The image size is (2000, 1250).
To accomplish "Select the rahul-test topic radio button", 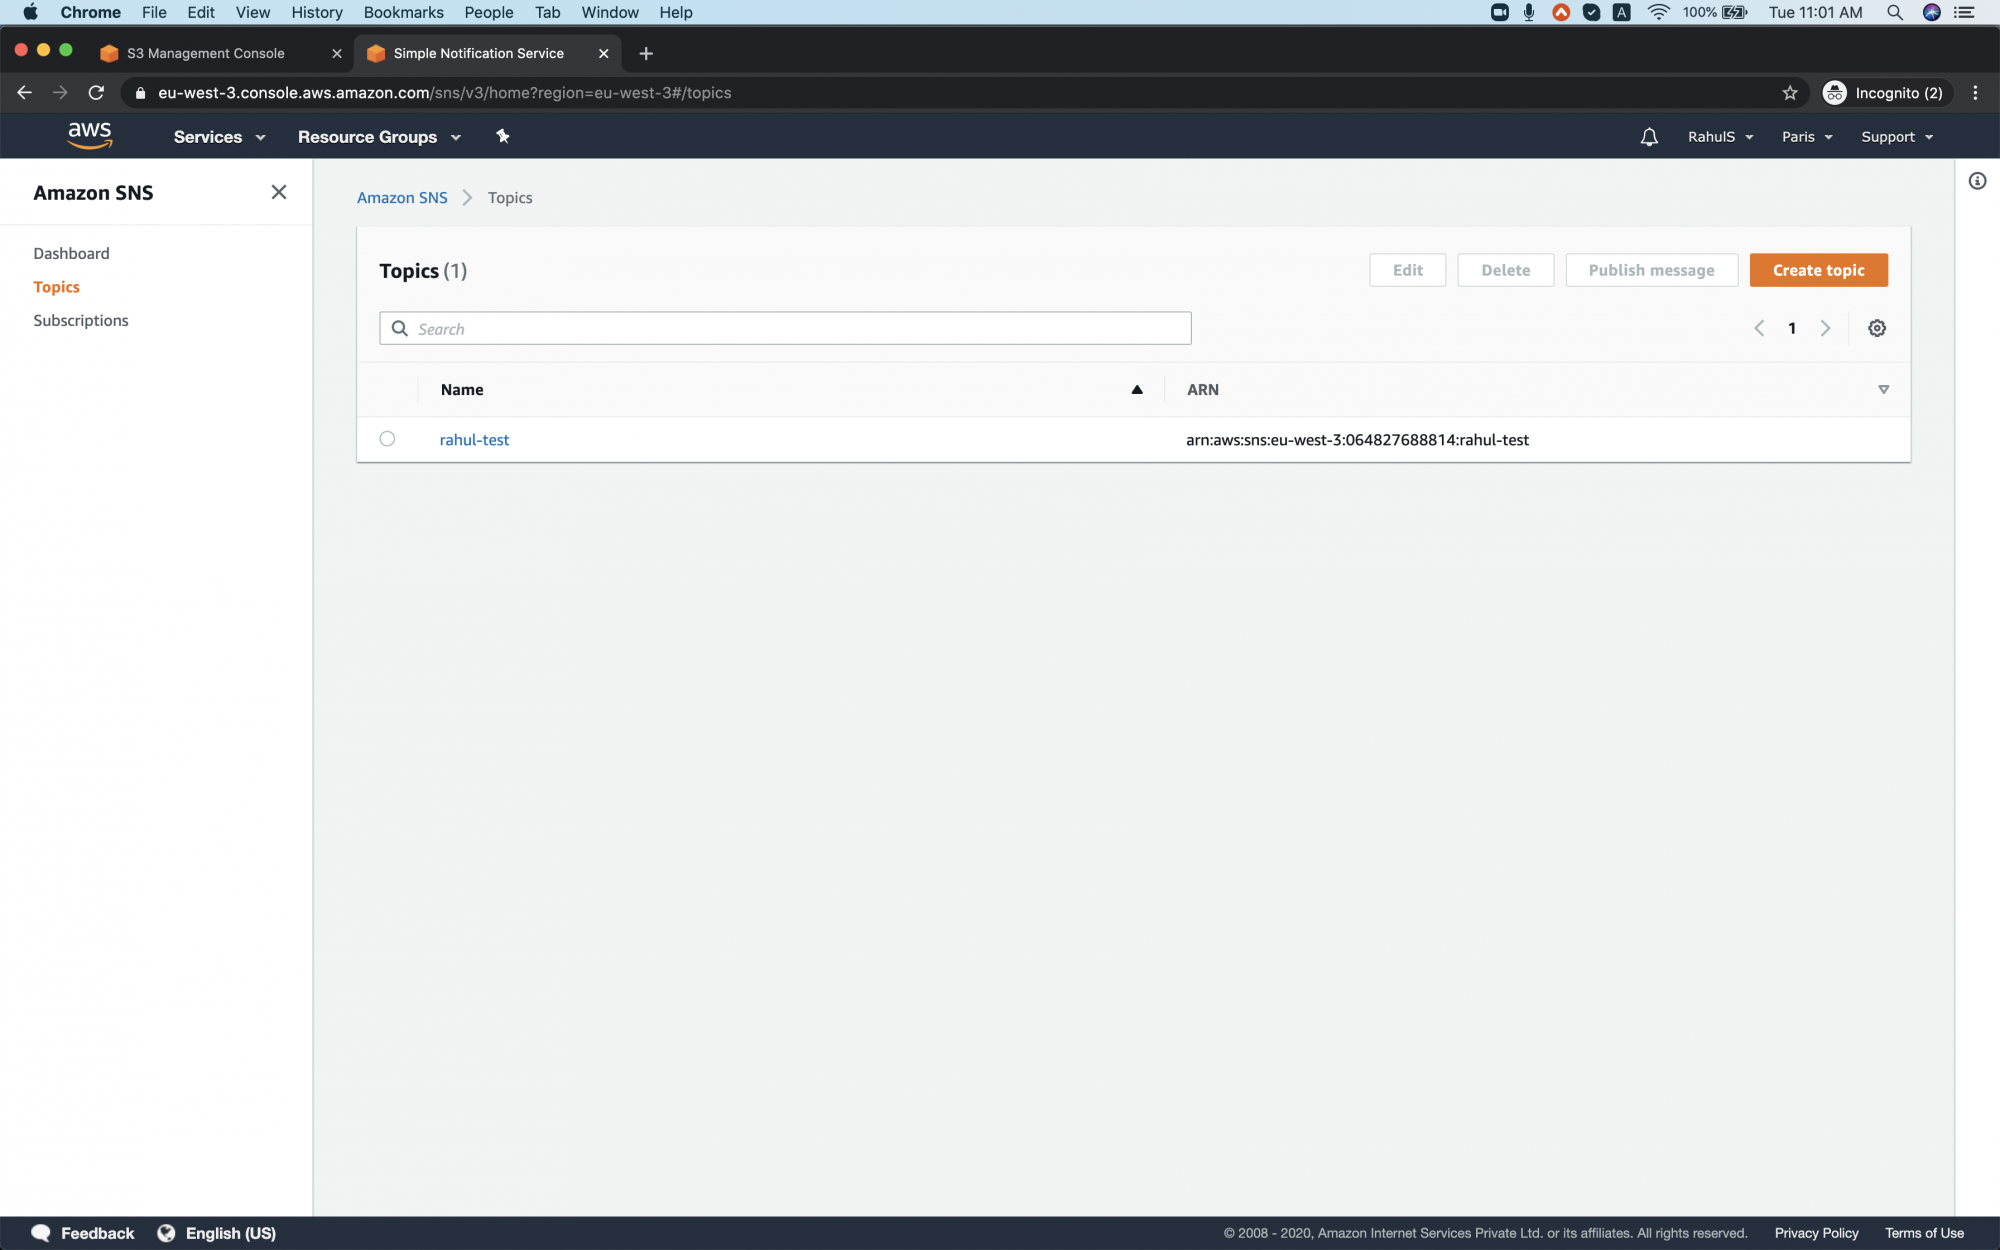I will (x=388, y=439).
